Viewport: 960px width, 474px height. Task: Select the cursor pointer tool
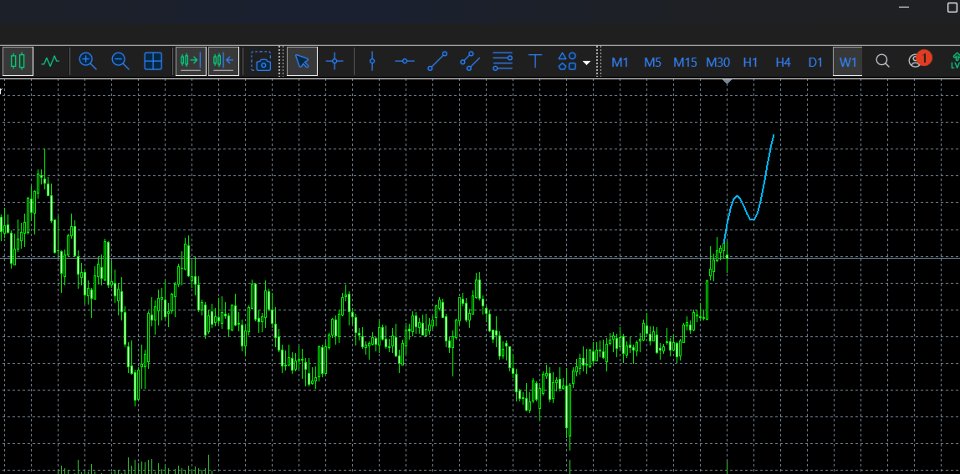click(x=302, y=61)
